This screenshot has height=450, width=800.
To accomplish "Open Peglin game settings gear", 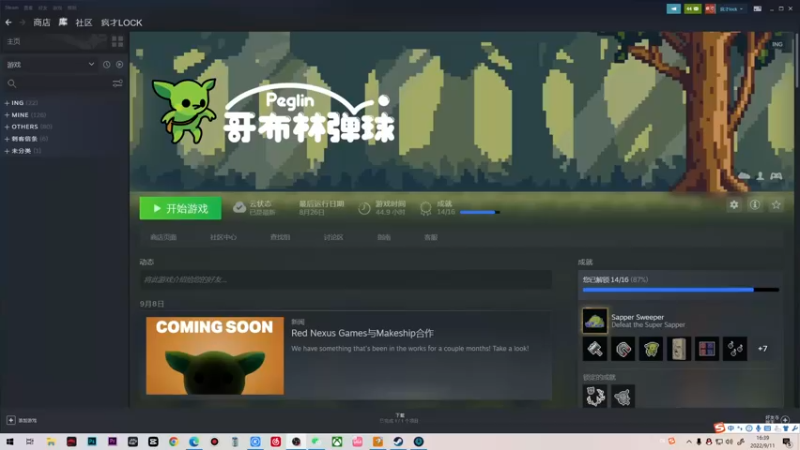I will coord(734,205).
